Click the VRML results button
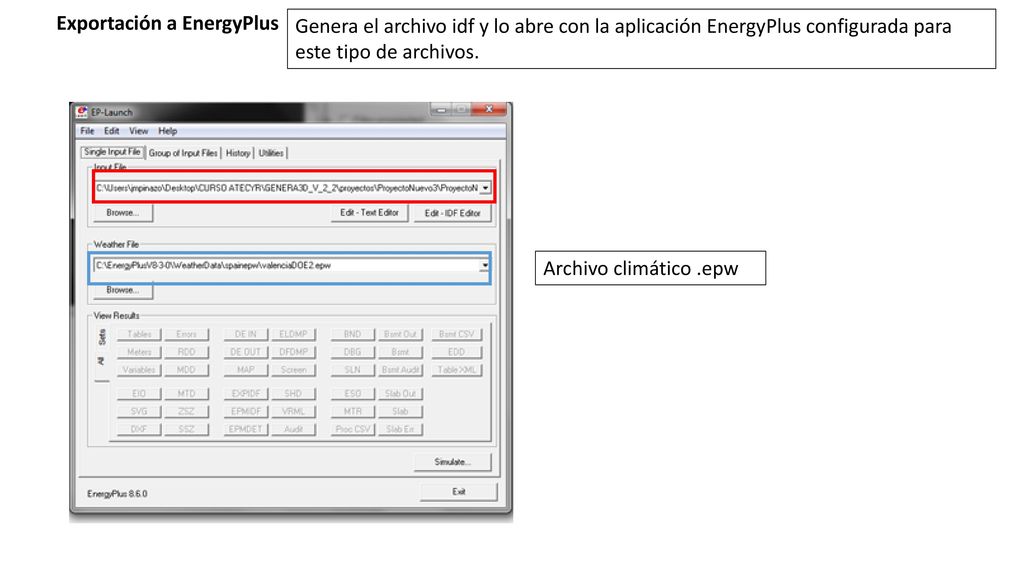 click(293, 411)
